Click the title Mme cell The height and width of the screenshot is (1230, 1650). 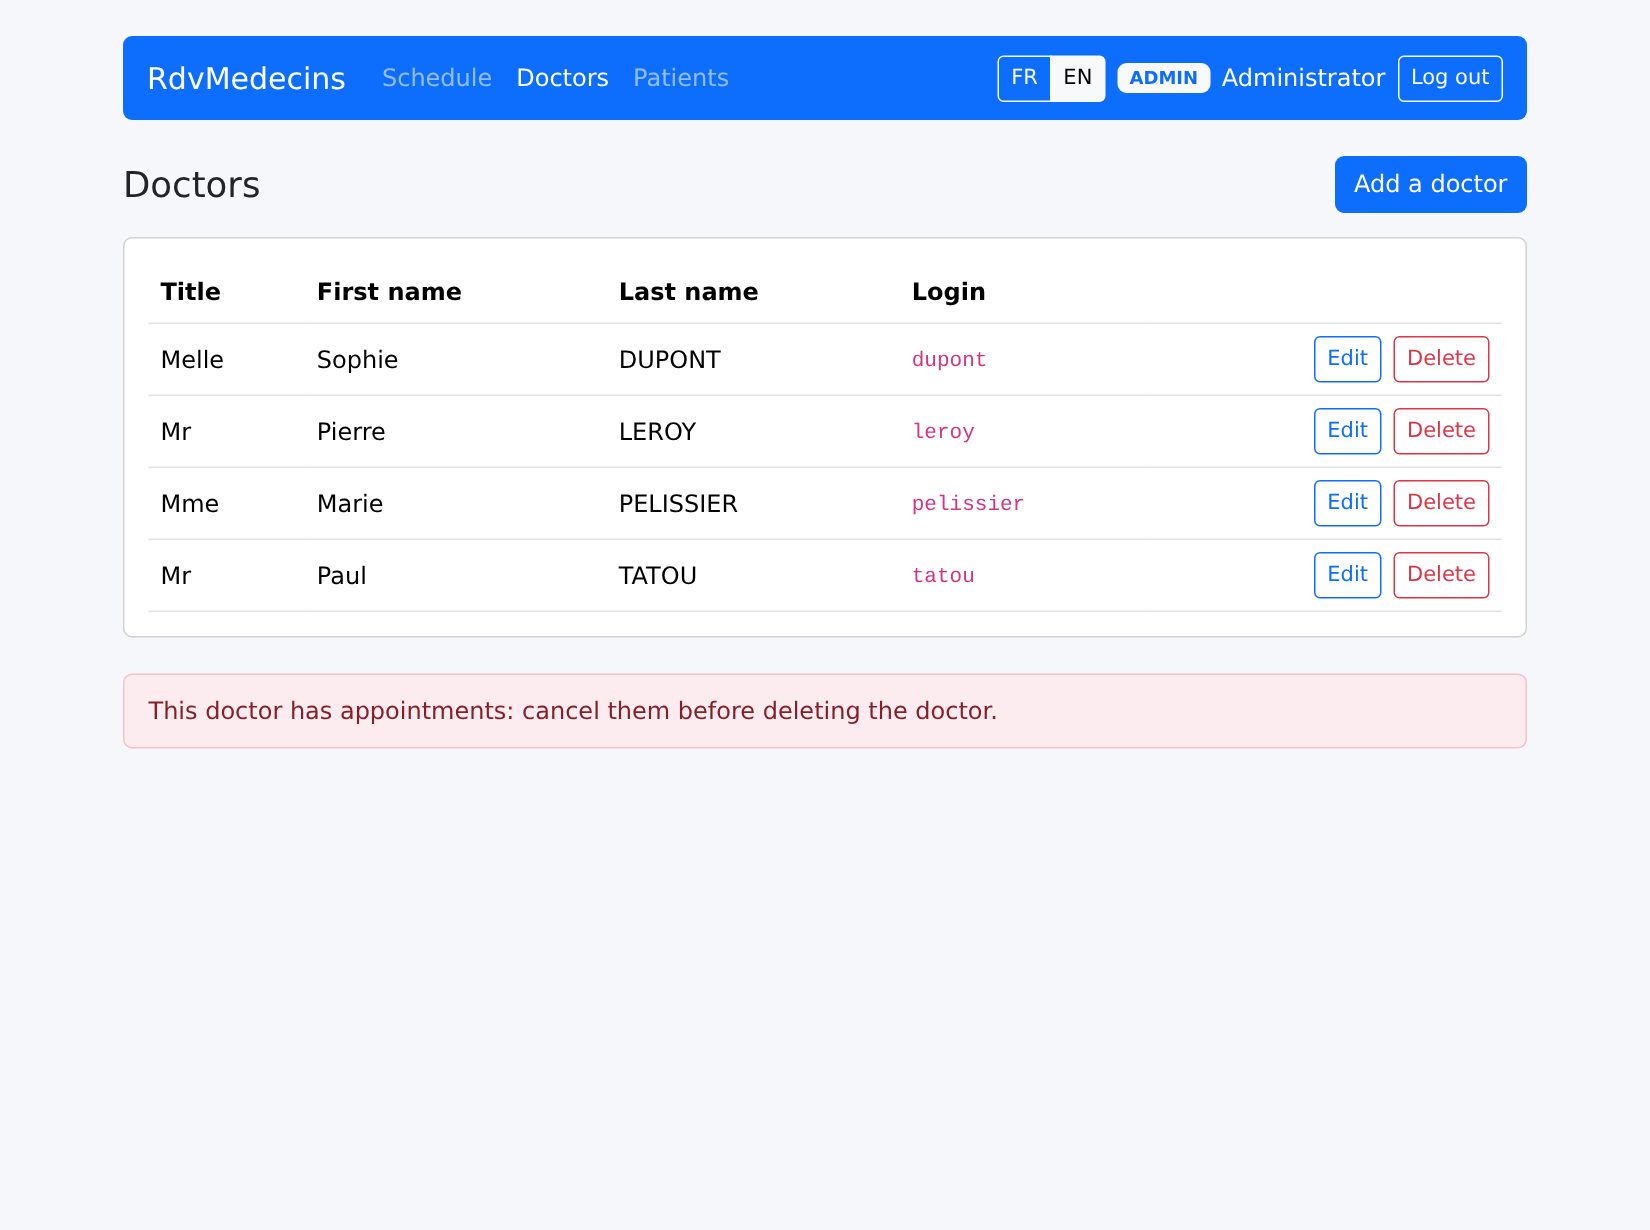pos(189,504)
